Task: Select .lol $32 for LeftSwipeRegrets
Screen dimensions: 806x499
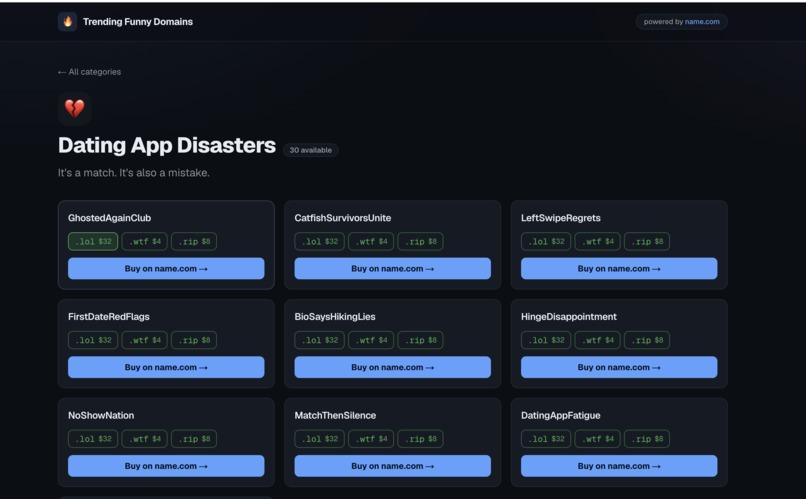Action: 546,242
